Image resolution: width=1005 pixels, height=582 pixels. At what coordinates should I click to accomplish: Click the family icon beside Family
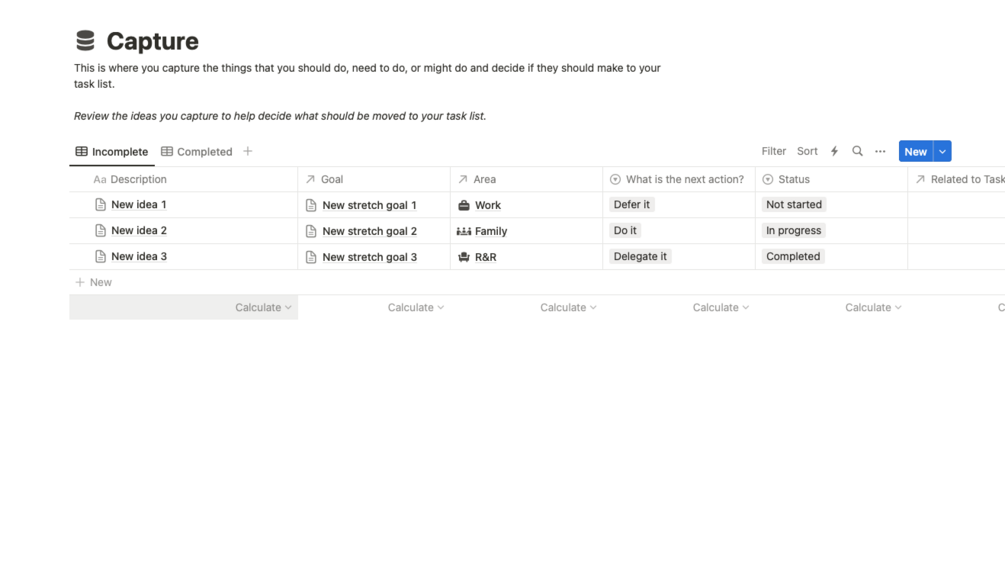point(464,231)
